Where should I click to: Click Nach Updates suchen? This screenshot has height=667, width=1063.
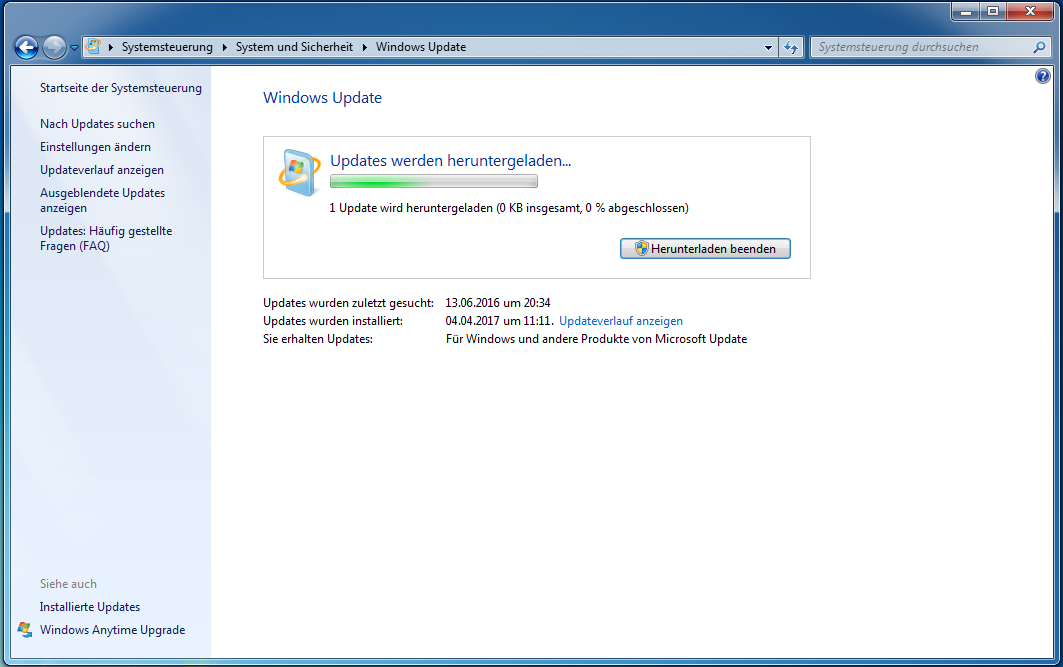pyautogui.click(x=97, y=124)
